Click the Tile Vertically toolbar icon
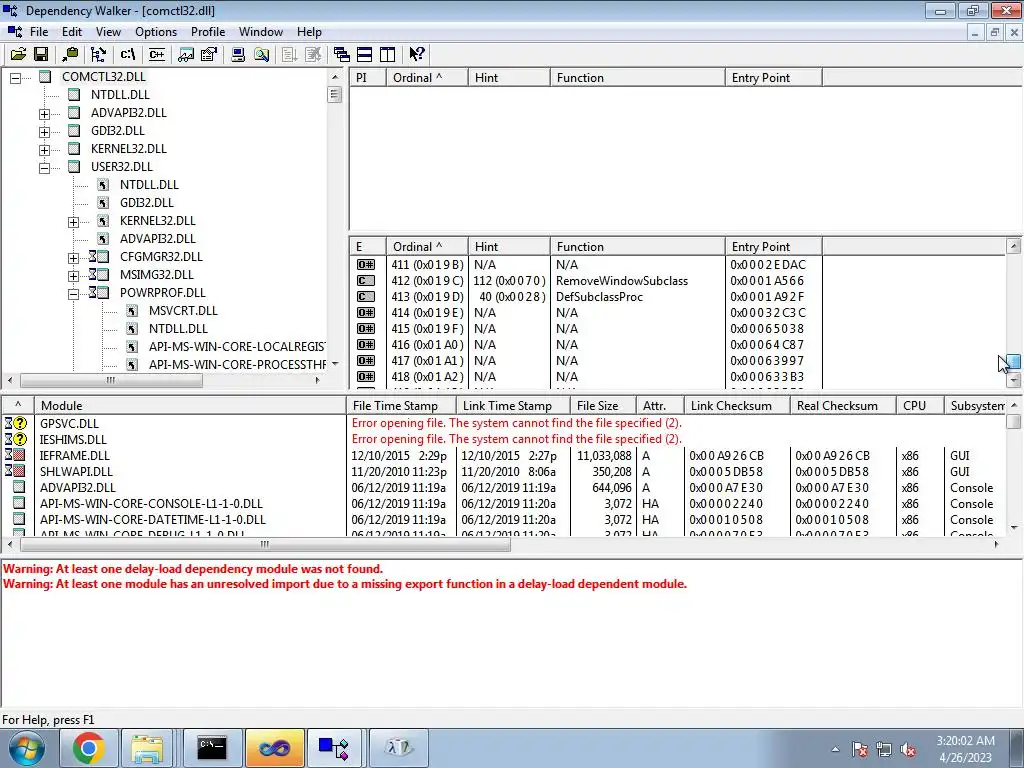 pos(387,54)
